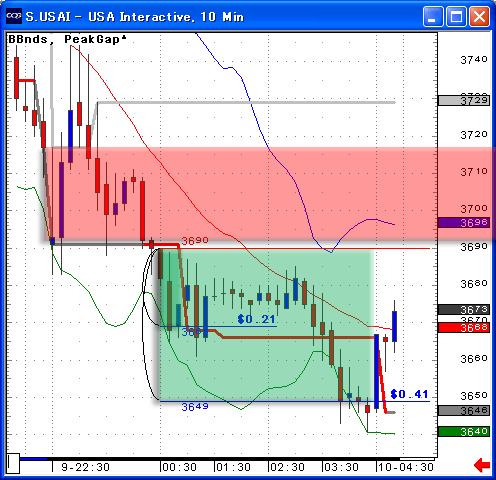496x480 pixels.
Task: Click the $0.21 profit label
Action: tap(256, 319)
